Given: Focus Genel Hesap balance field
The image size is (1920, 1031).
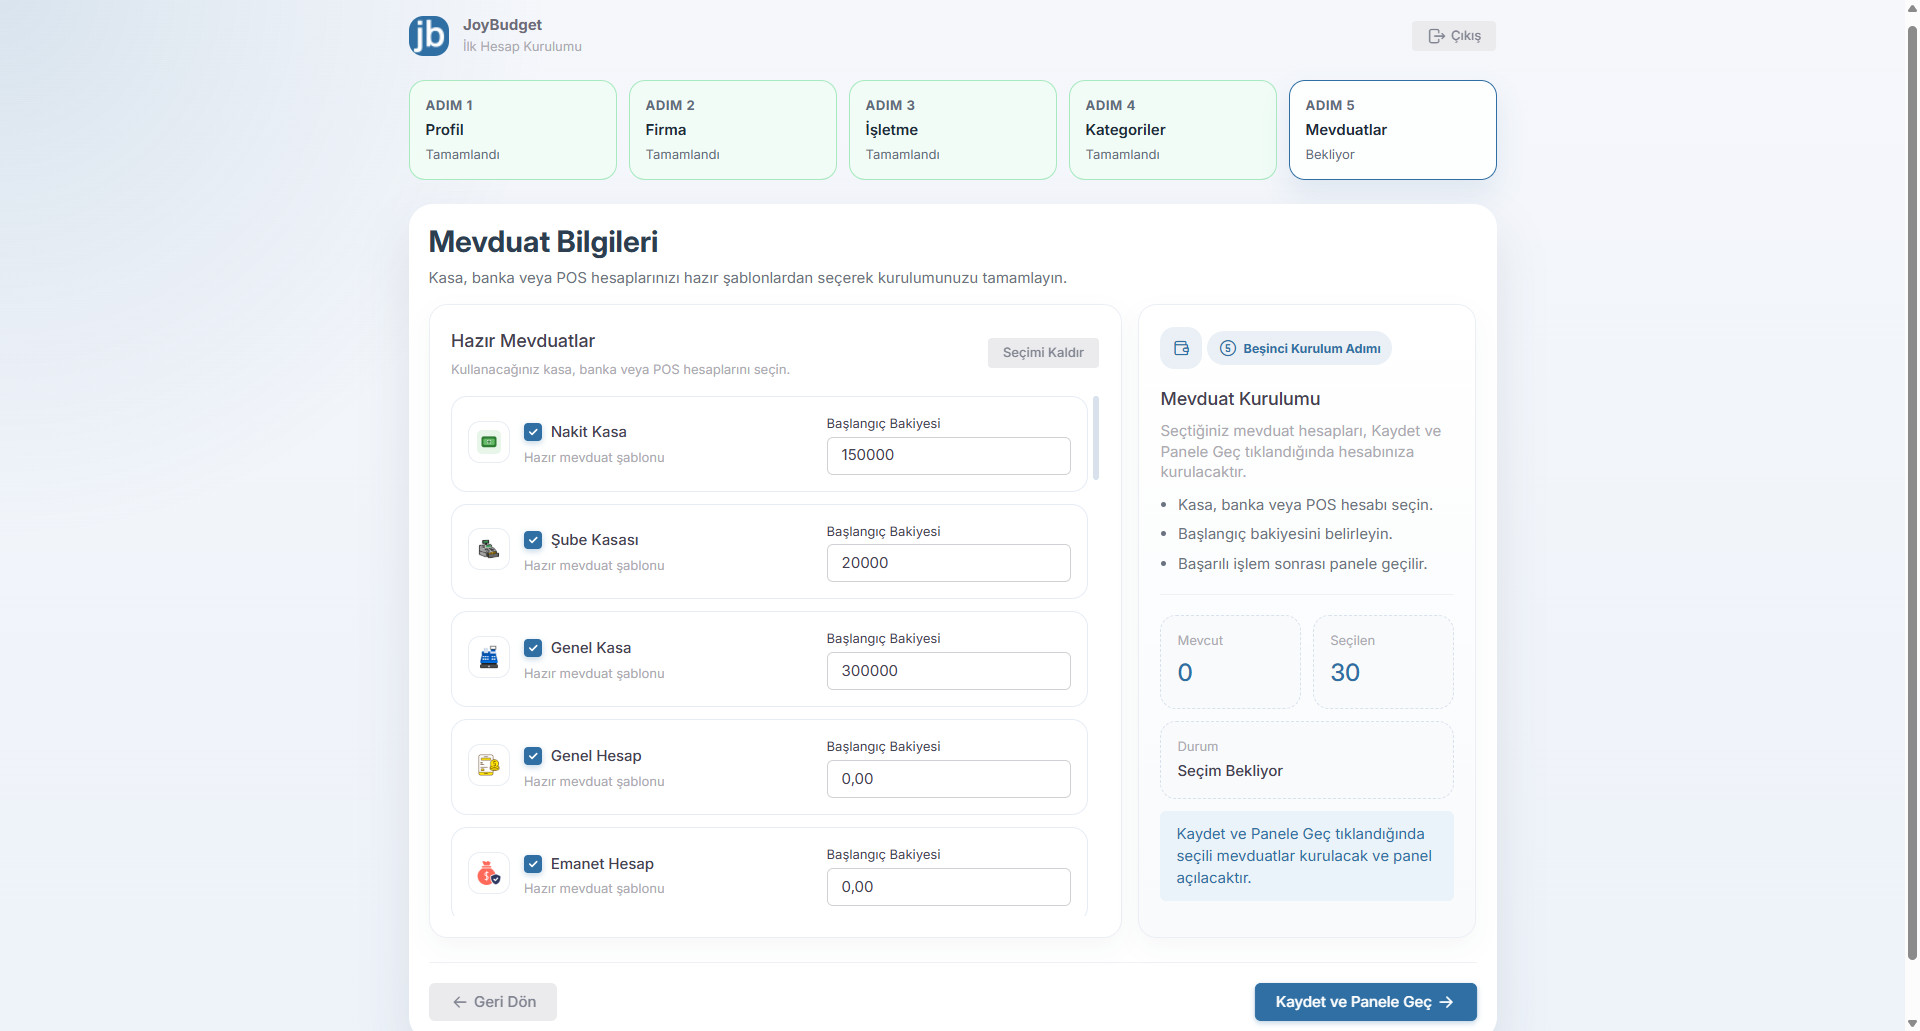Looking at the screenshot, I should pyautogui.click(x=949, y=779).
